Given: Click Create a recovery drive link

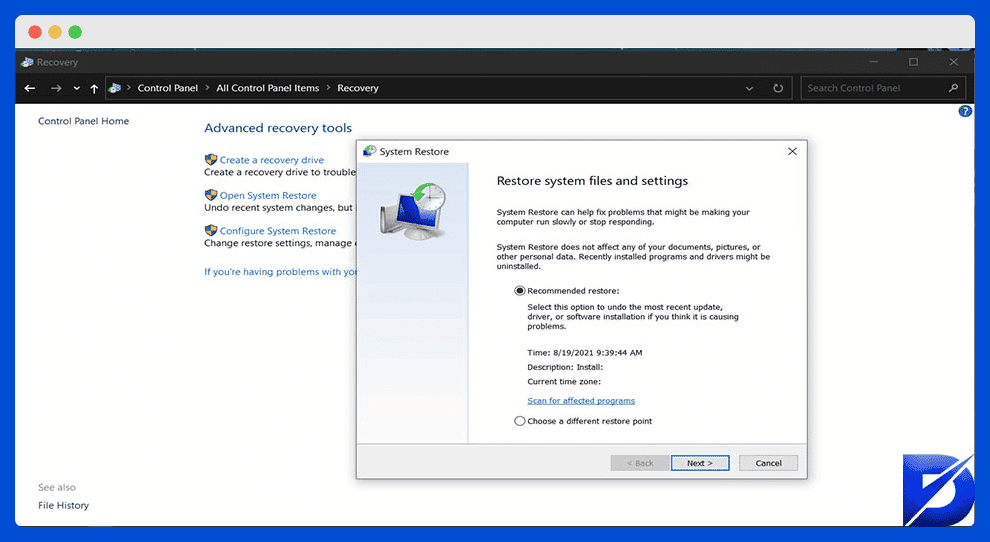Looking at the screenshot, I should (271, 160).
